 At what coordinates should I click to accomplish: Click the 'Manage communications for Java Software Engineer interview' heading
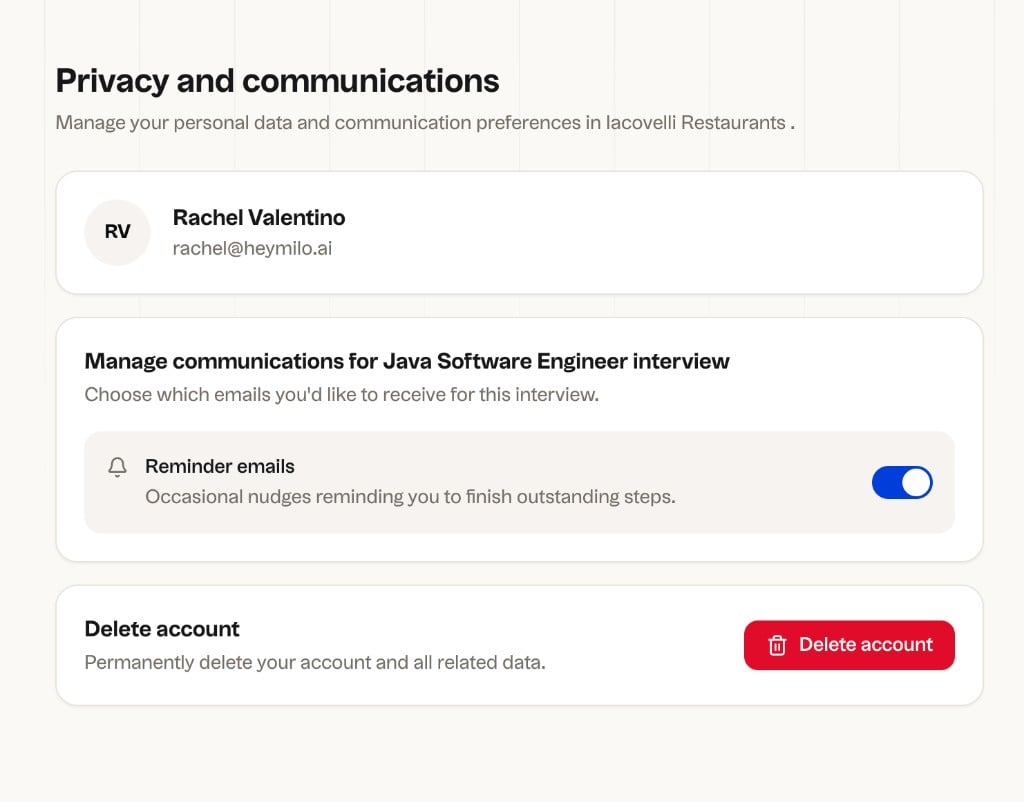pyautogui.click(x=407, y=361)
